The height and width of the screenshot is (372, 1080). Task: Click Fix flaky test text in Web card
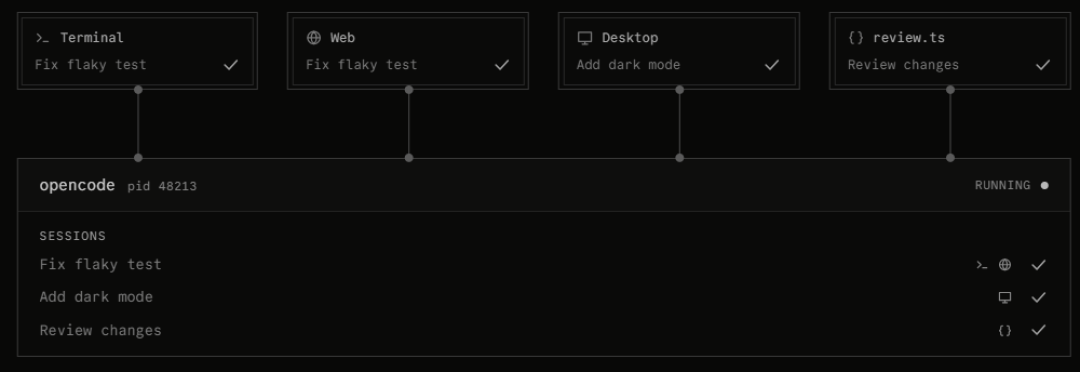[x=362, y=65]
